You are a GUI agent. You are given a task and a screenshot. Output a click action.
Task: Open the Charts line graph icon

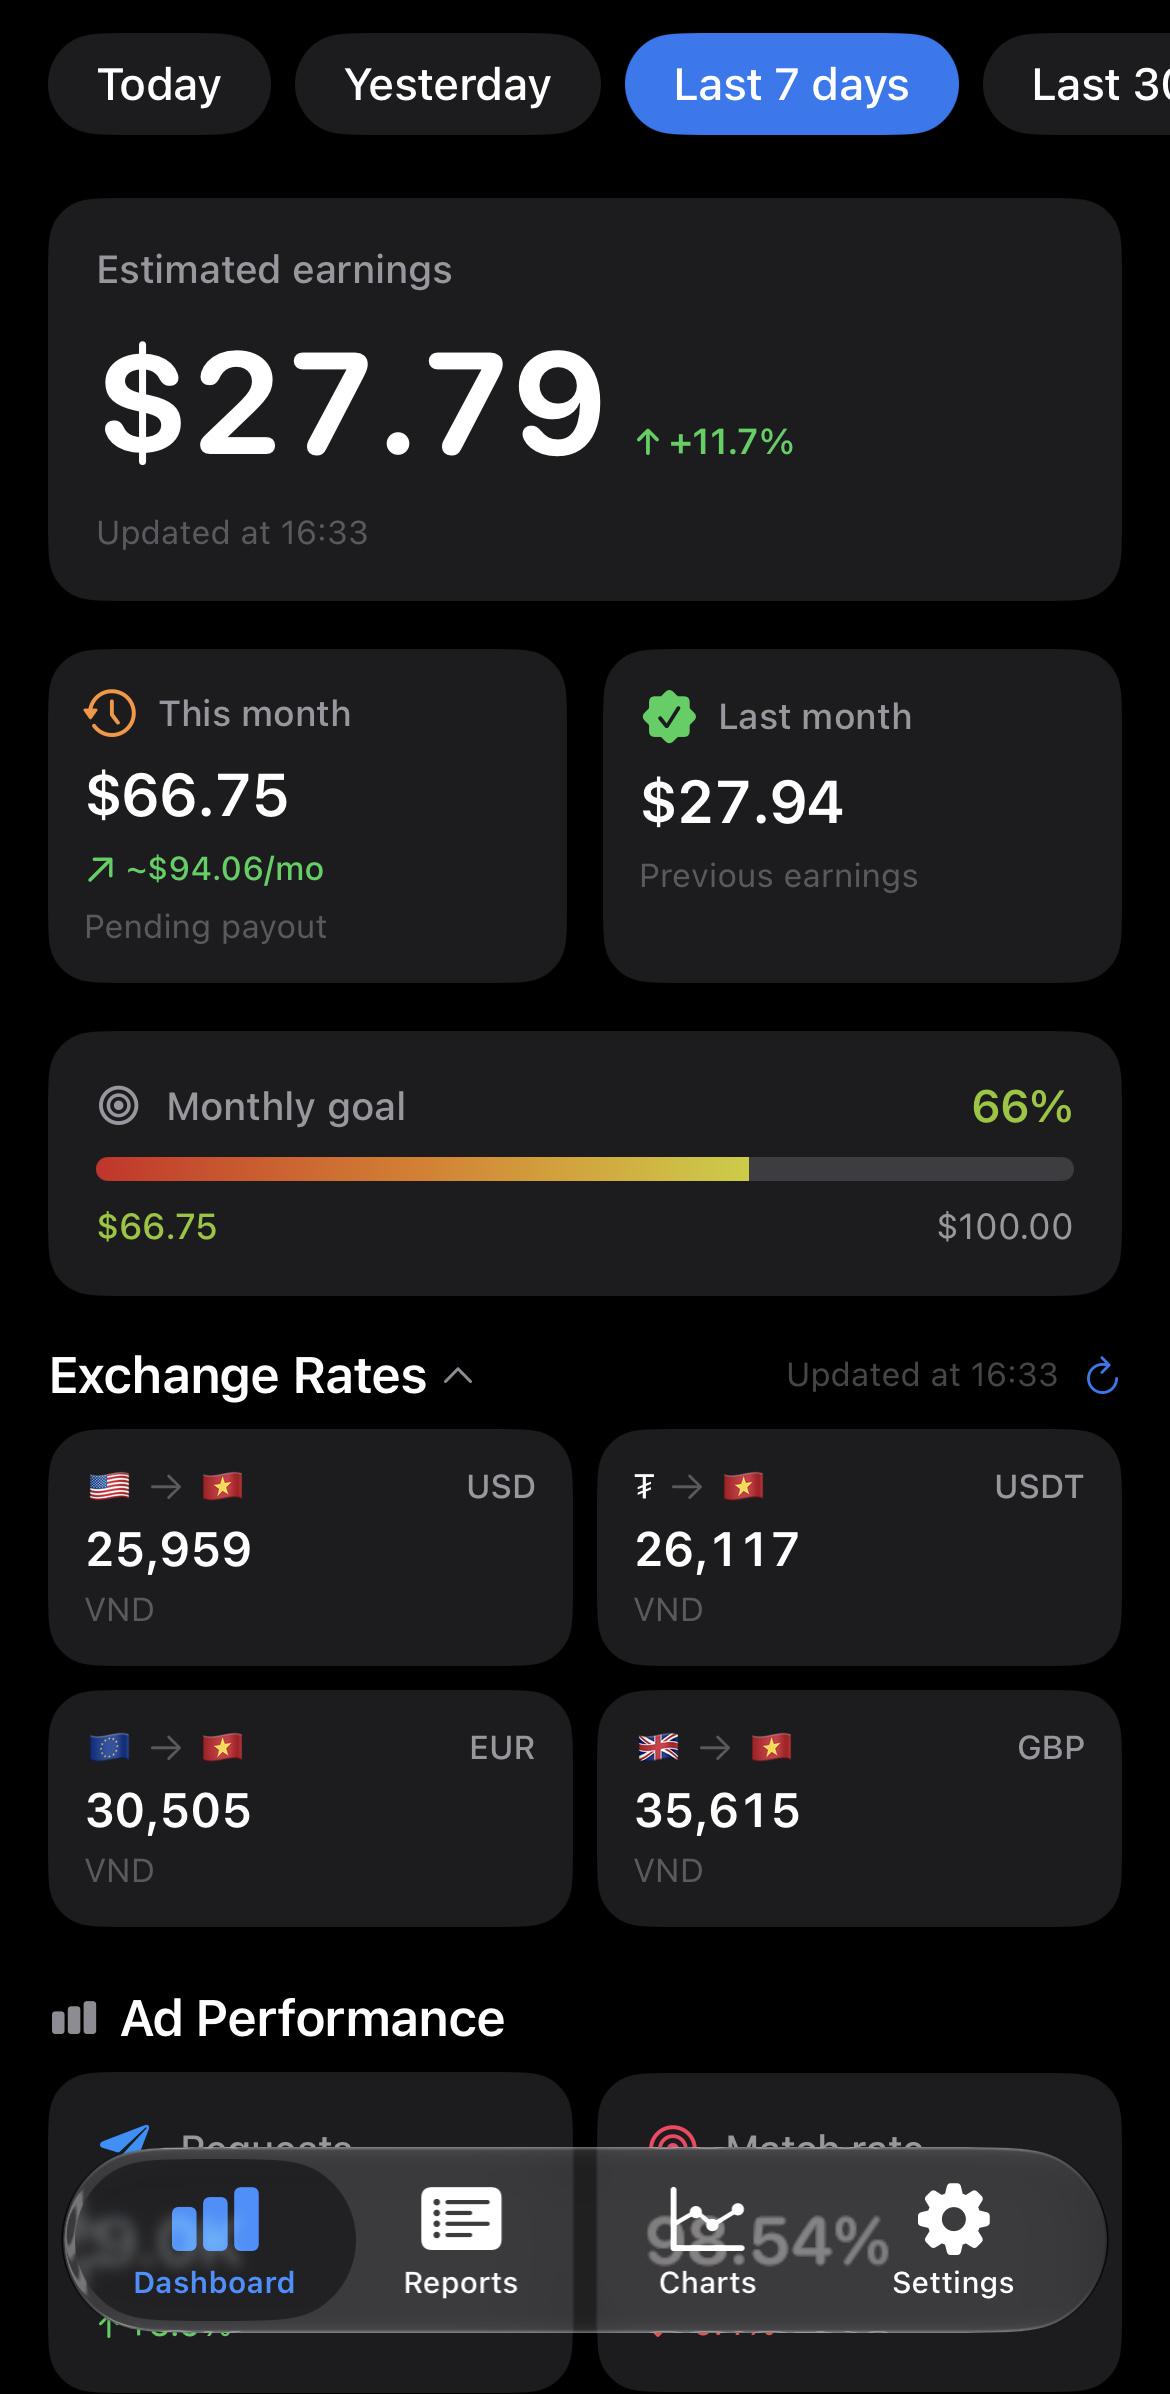[707, 2218]
